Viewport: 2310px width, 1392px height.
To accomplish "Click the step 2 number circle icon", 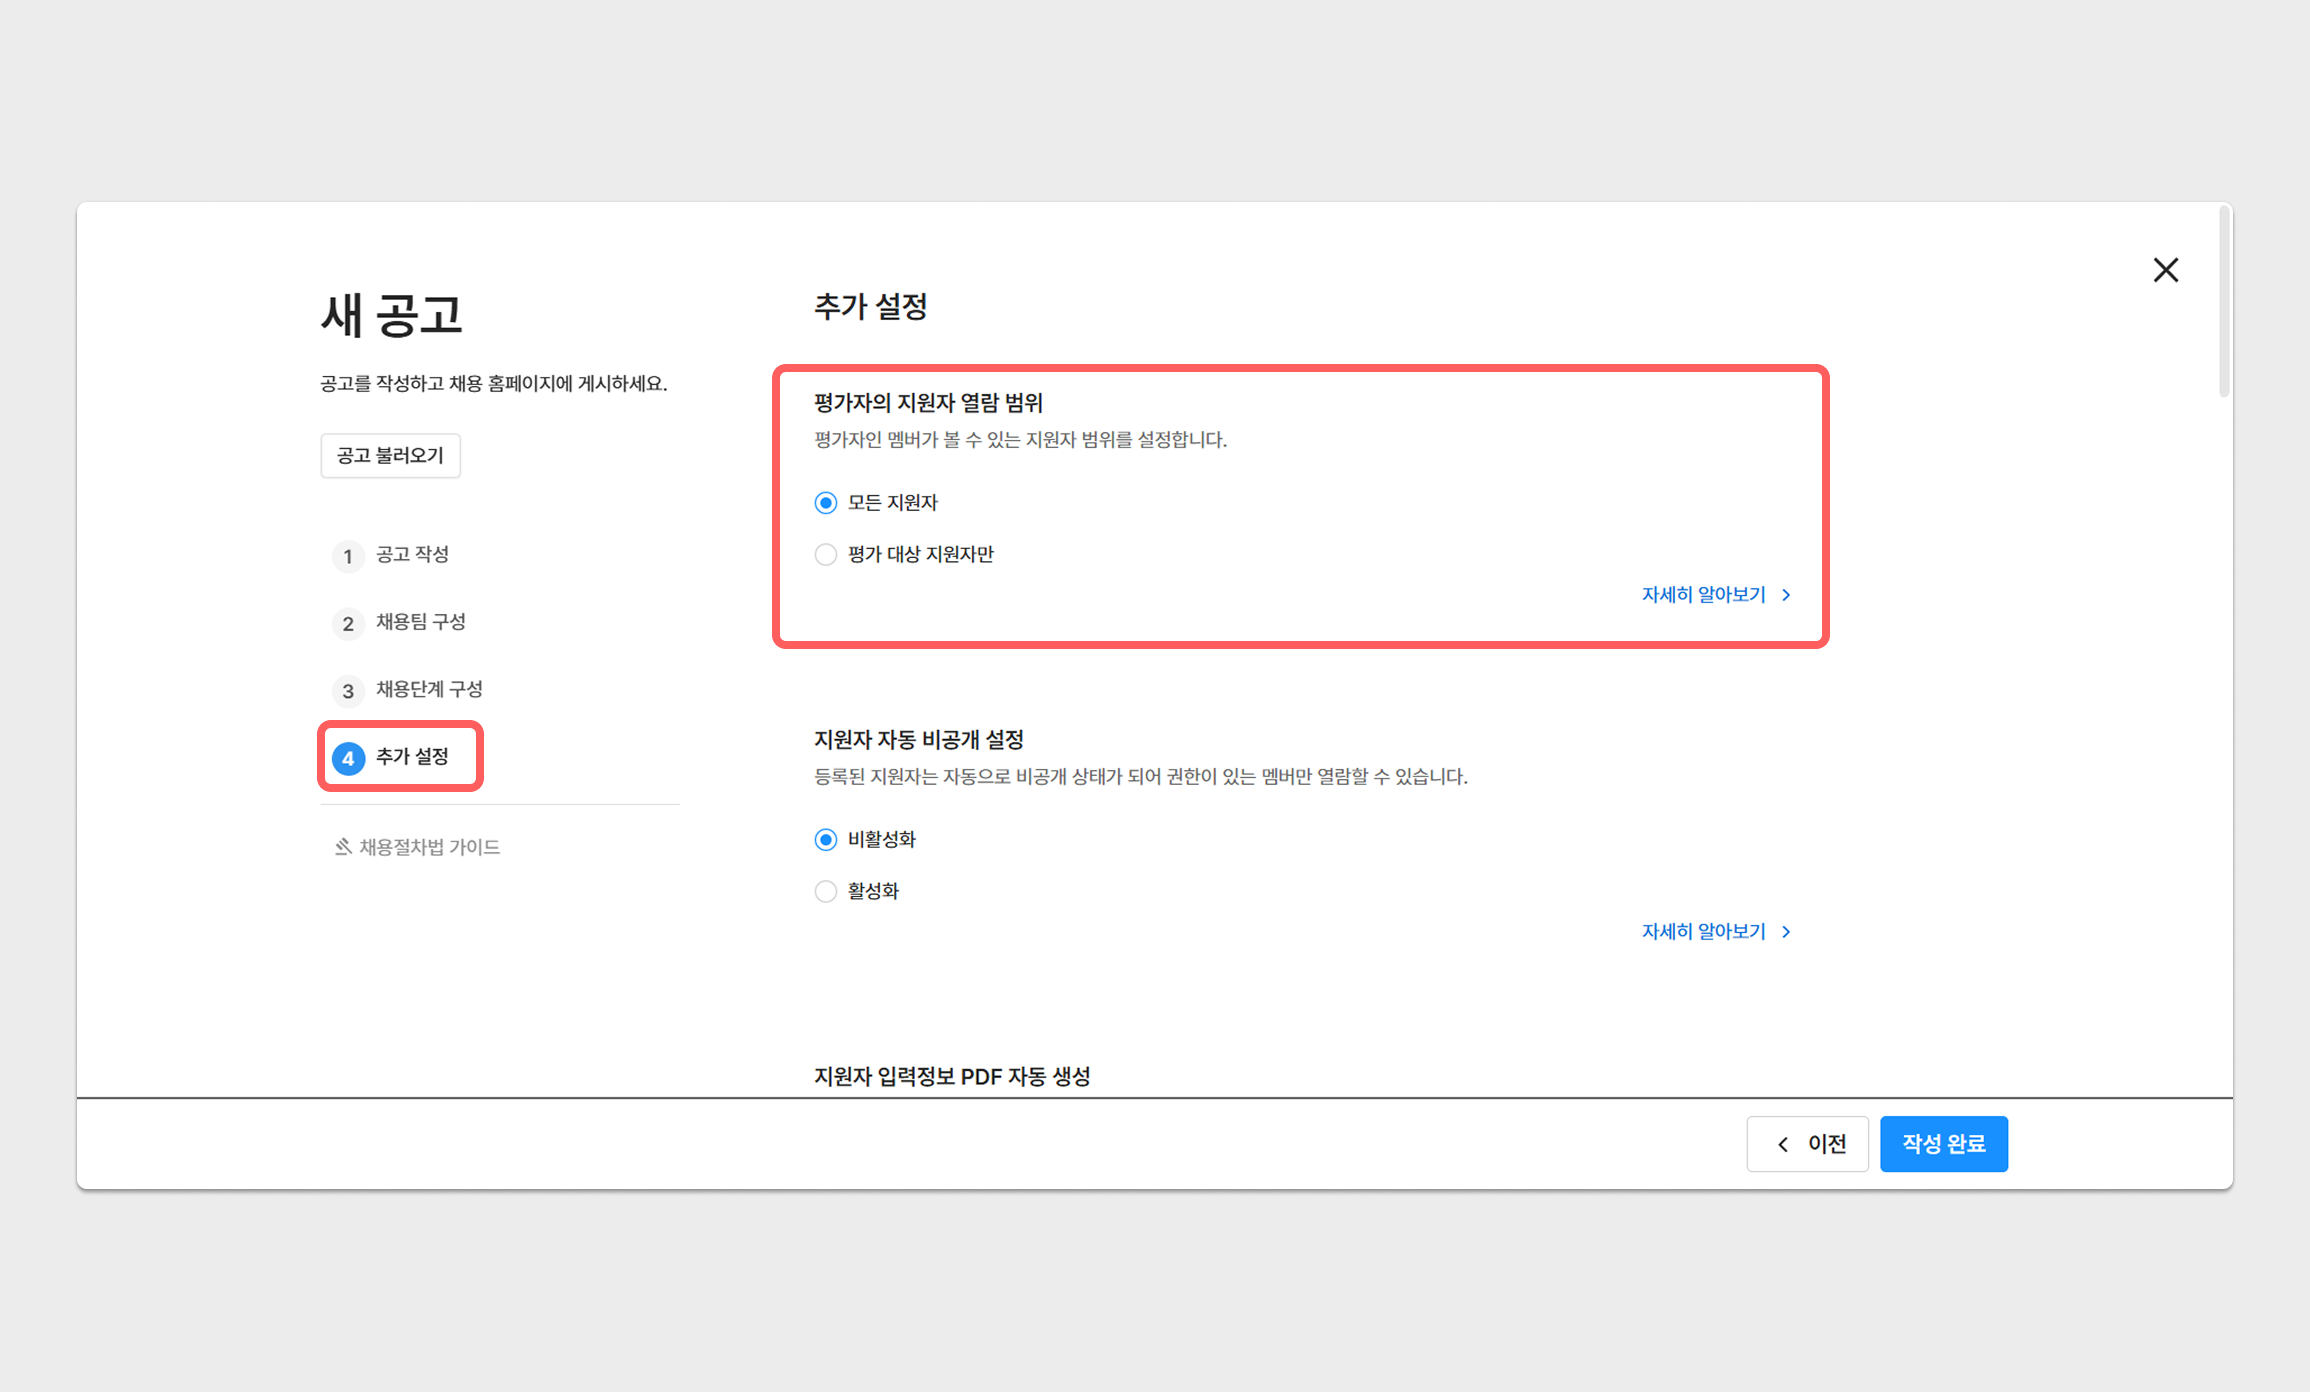I will 347,623.
